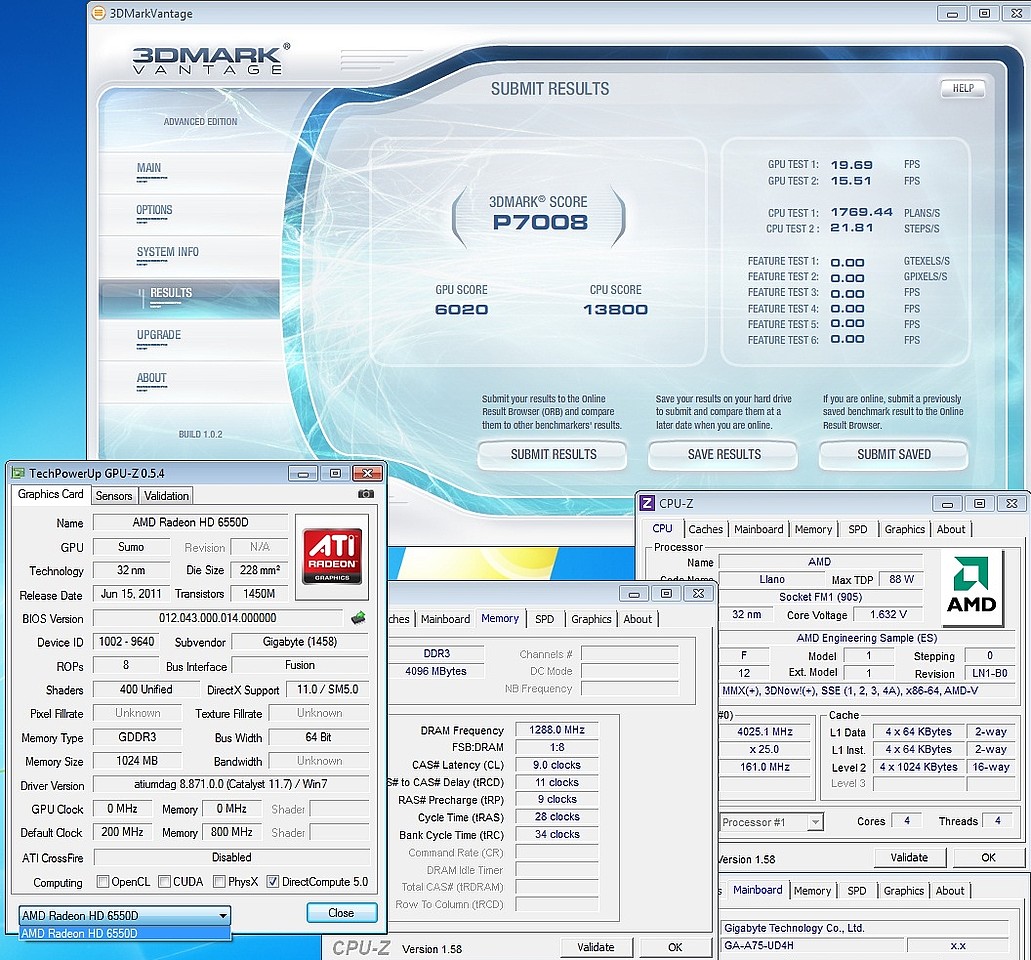This screenshot has width=1031, height=960.
Task: Click the GPU TEST 1 result "19.69"
Action: pyautogui.click(x=851, y=165)
